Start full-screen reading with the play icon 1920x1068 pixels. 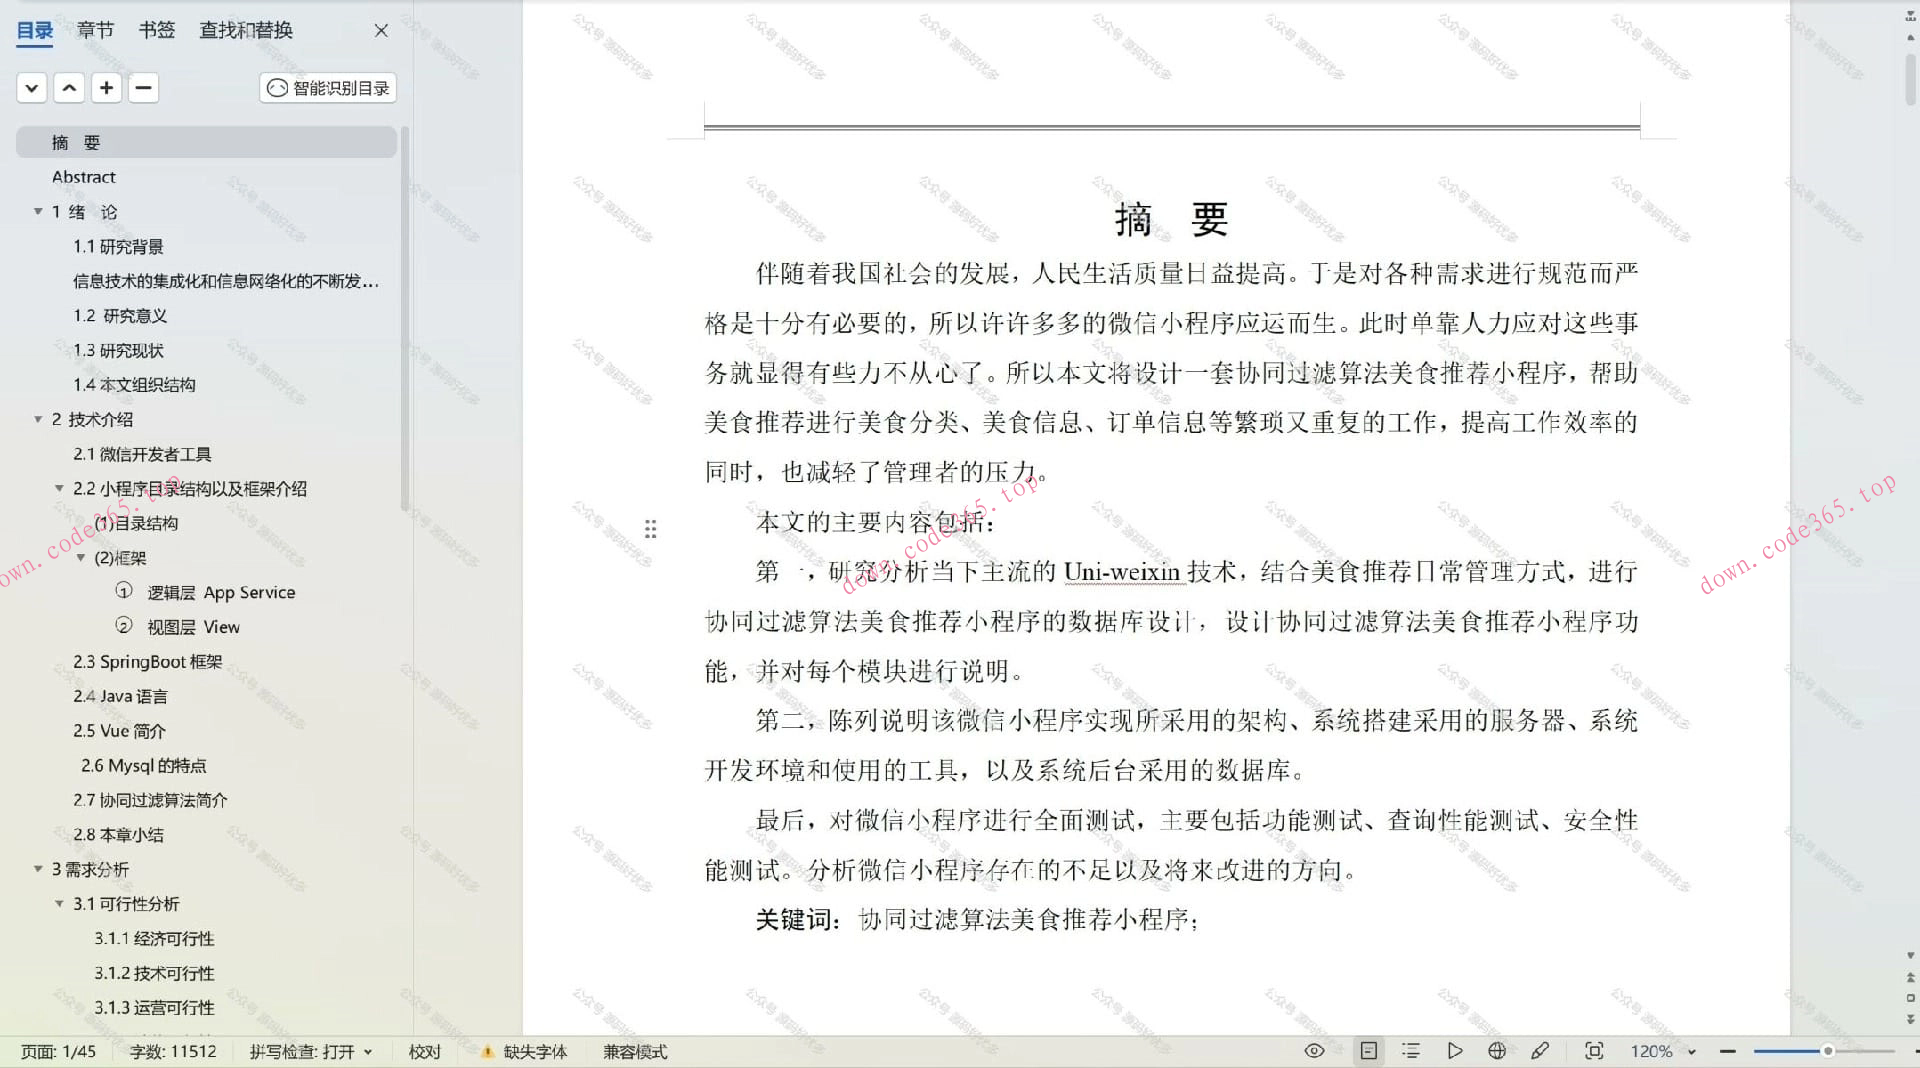[1455, 1051]
